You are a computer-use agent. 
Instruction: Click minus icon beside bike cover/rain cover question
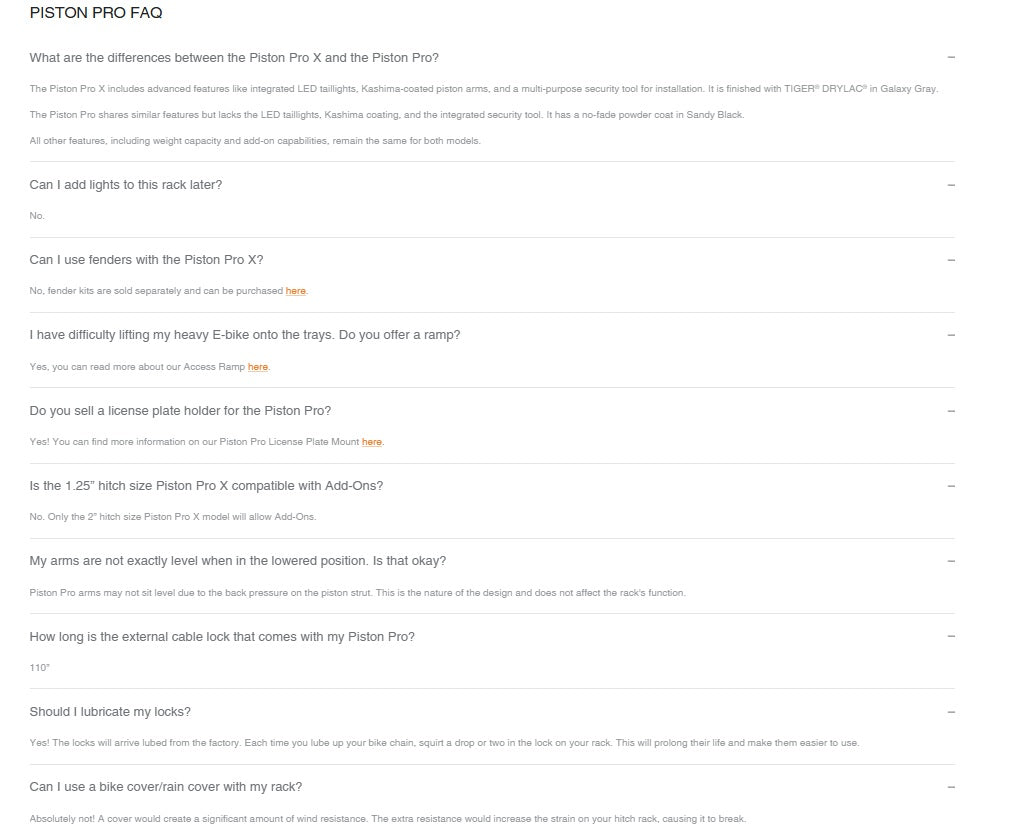tap(950, 787)
